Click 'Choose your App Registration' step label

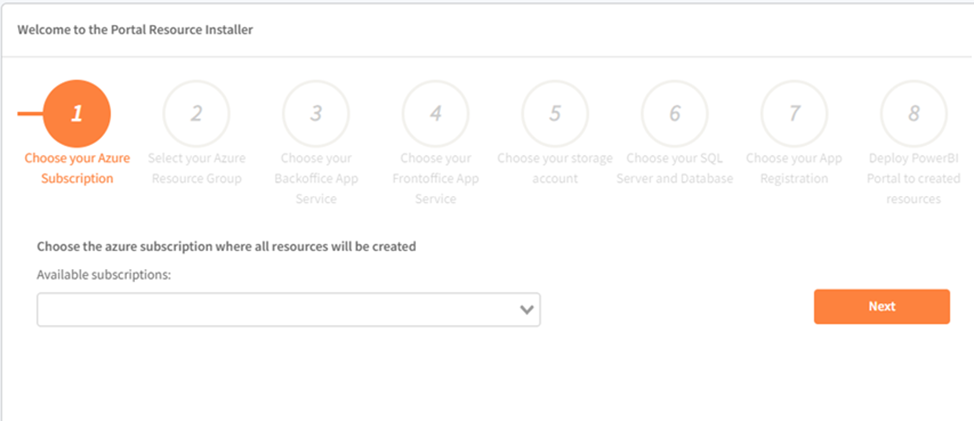[794, 168]
